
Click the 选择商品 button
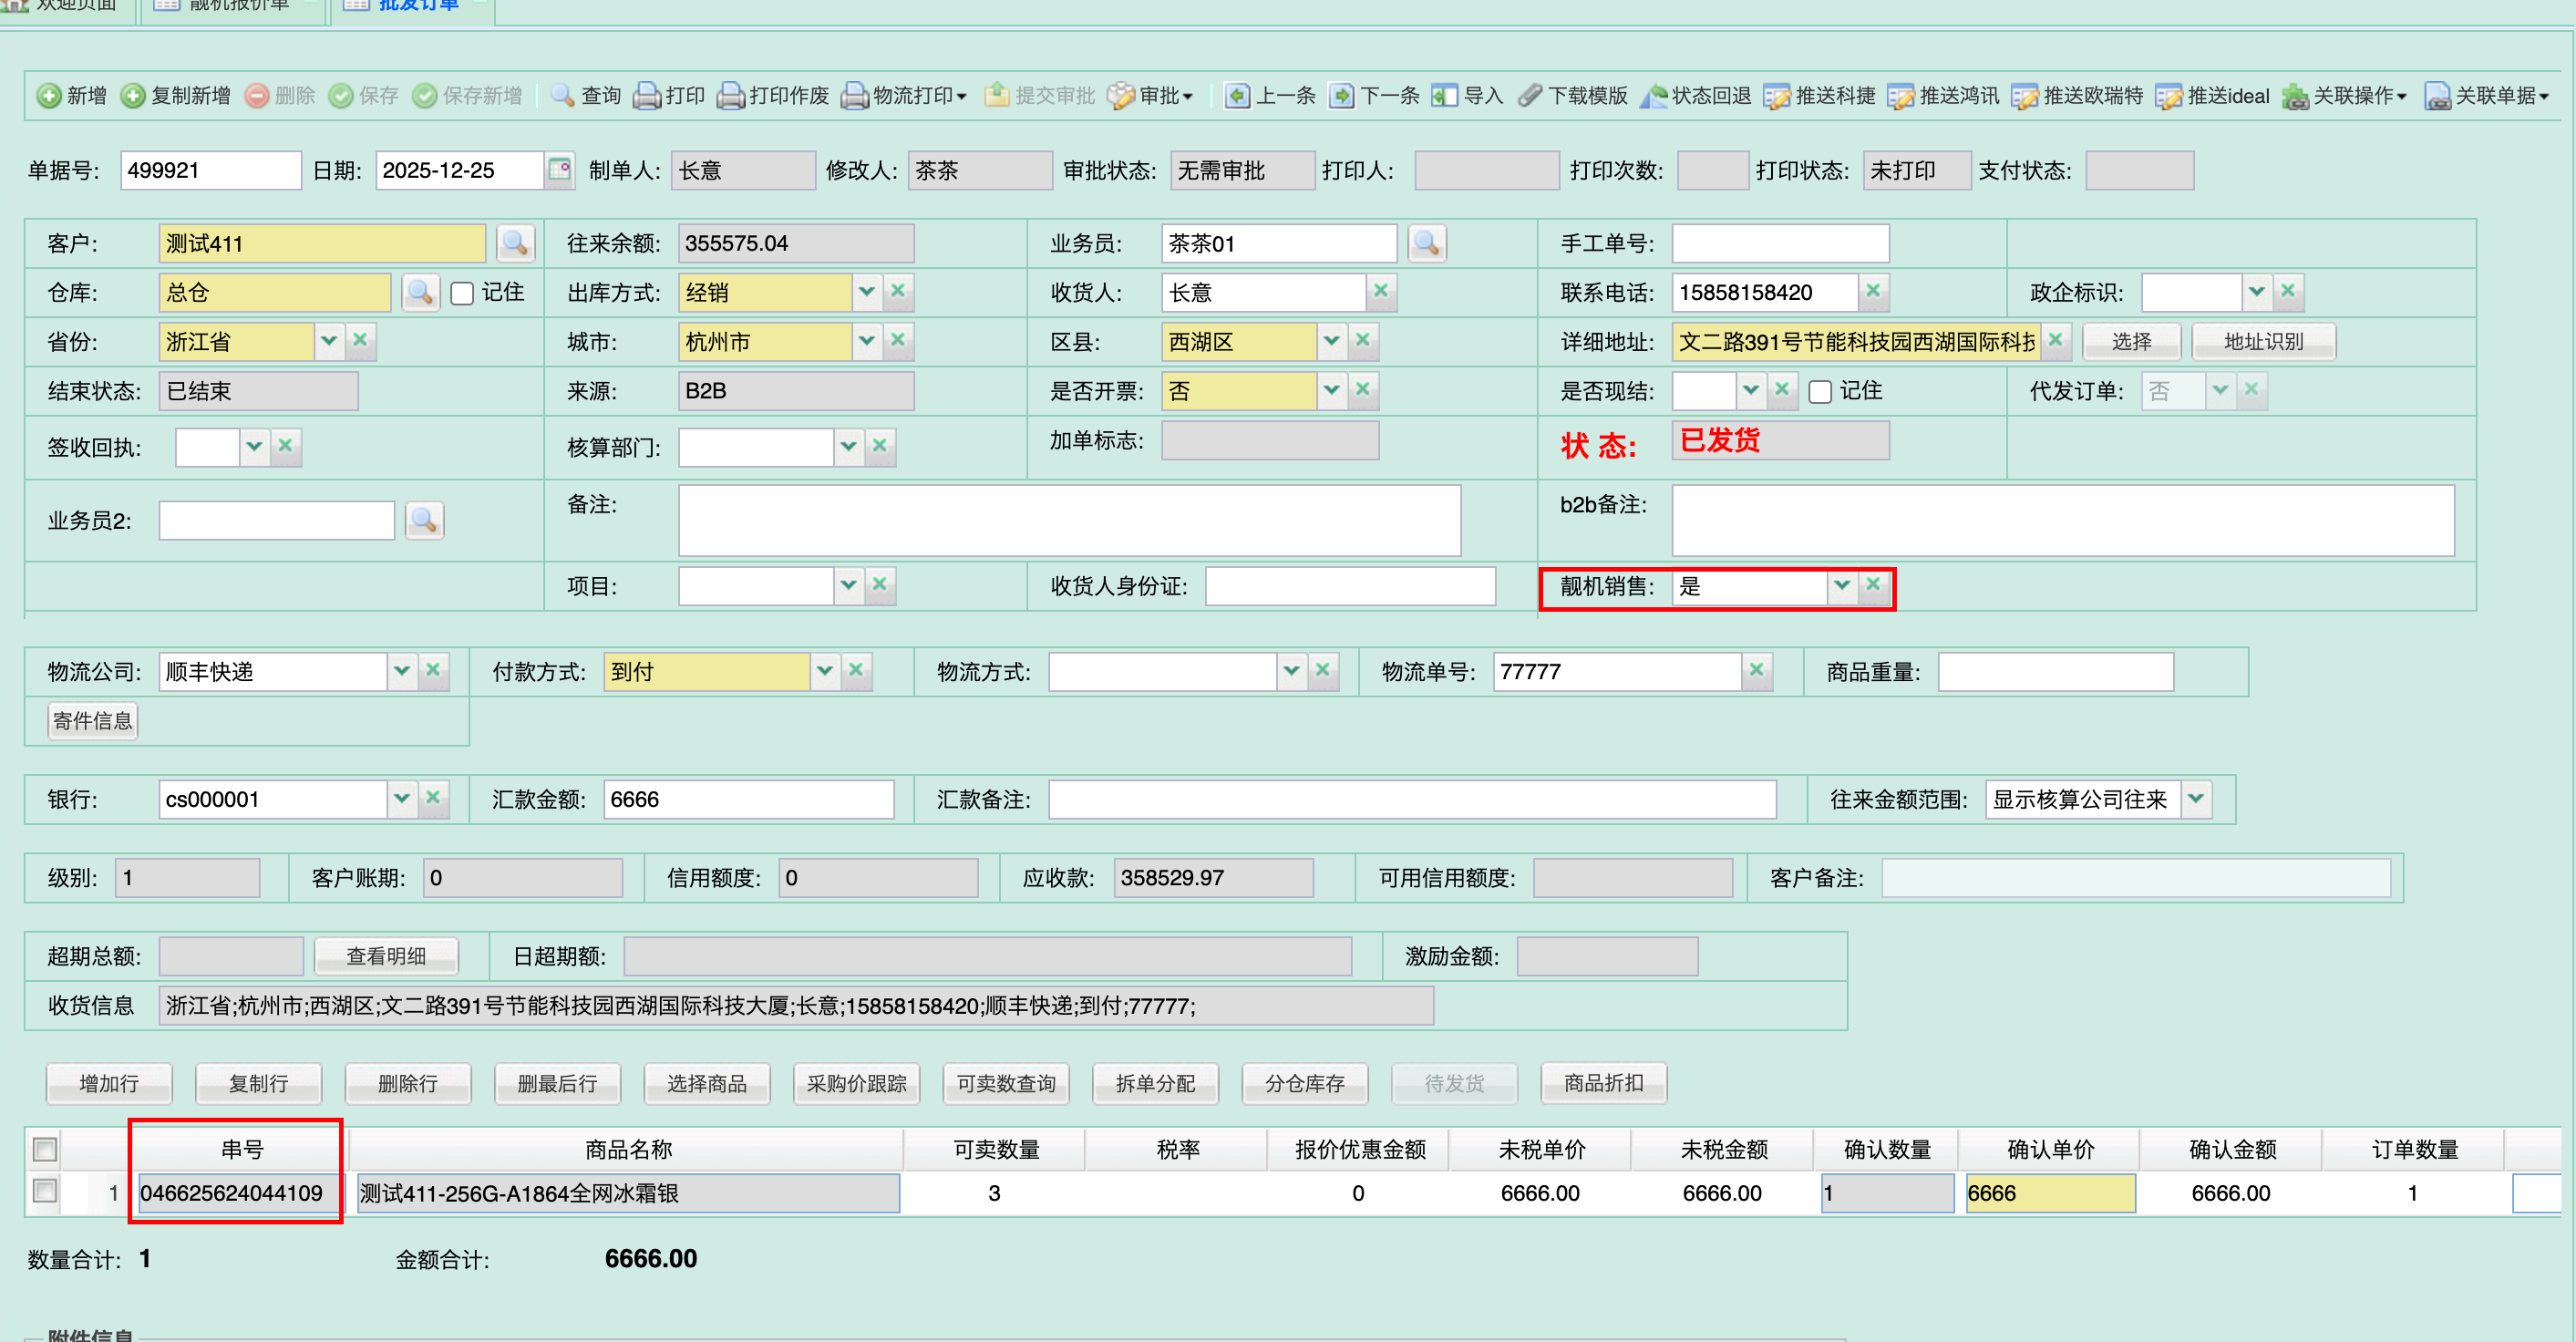click(x=706, y=1083)
